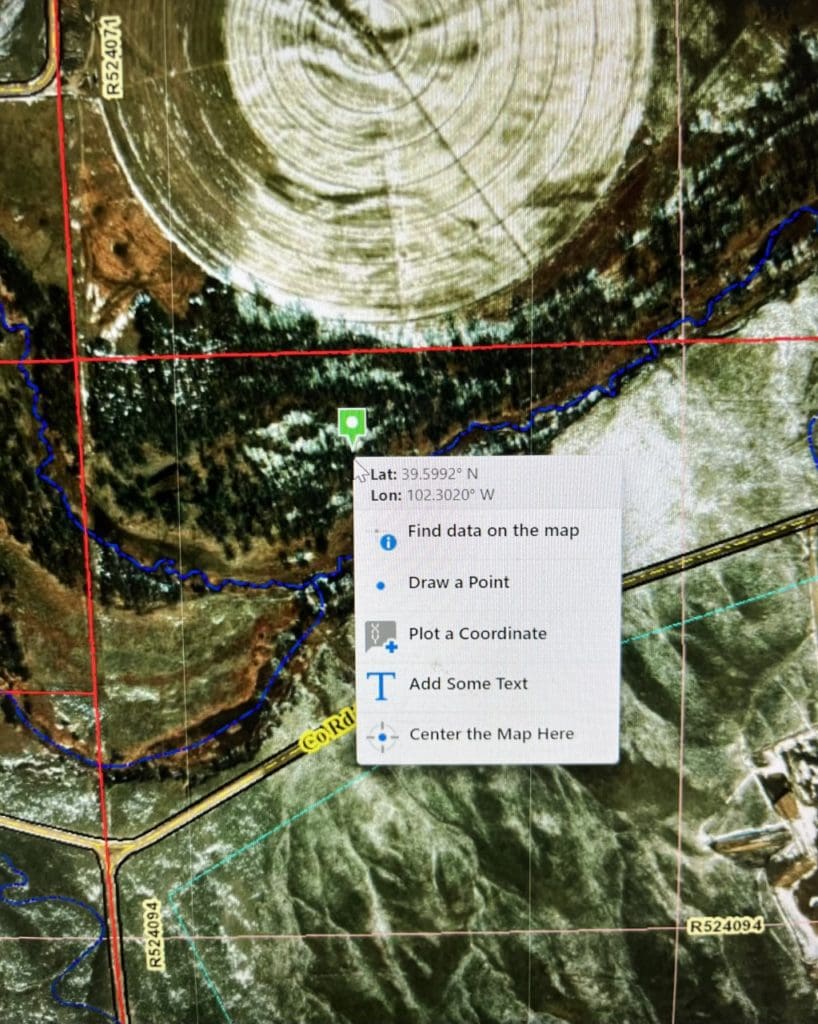
Task: Open Plot a Coordinate option
Action: click(x=477, y=633)
